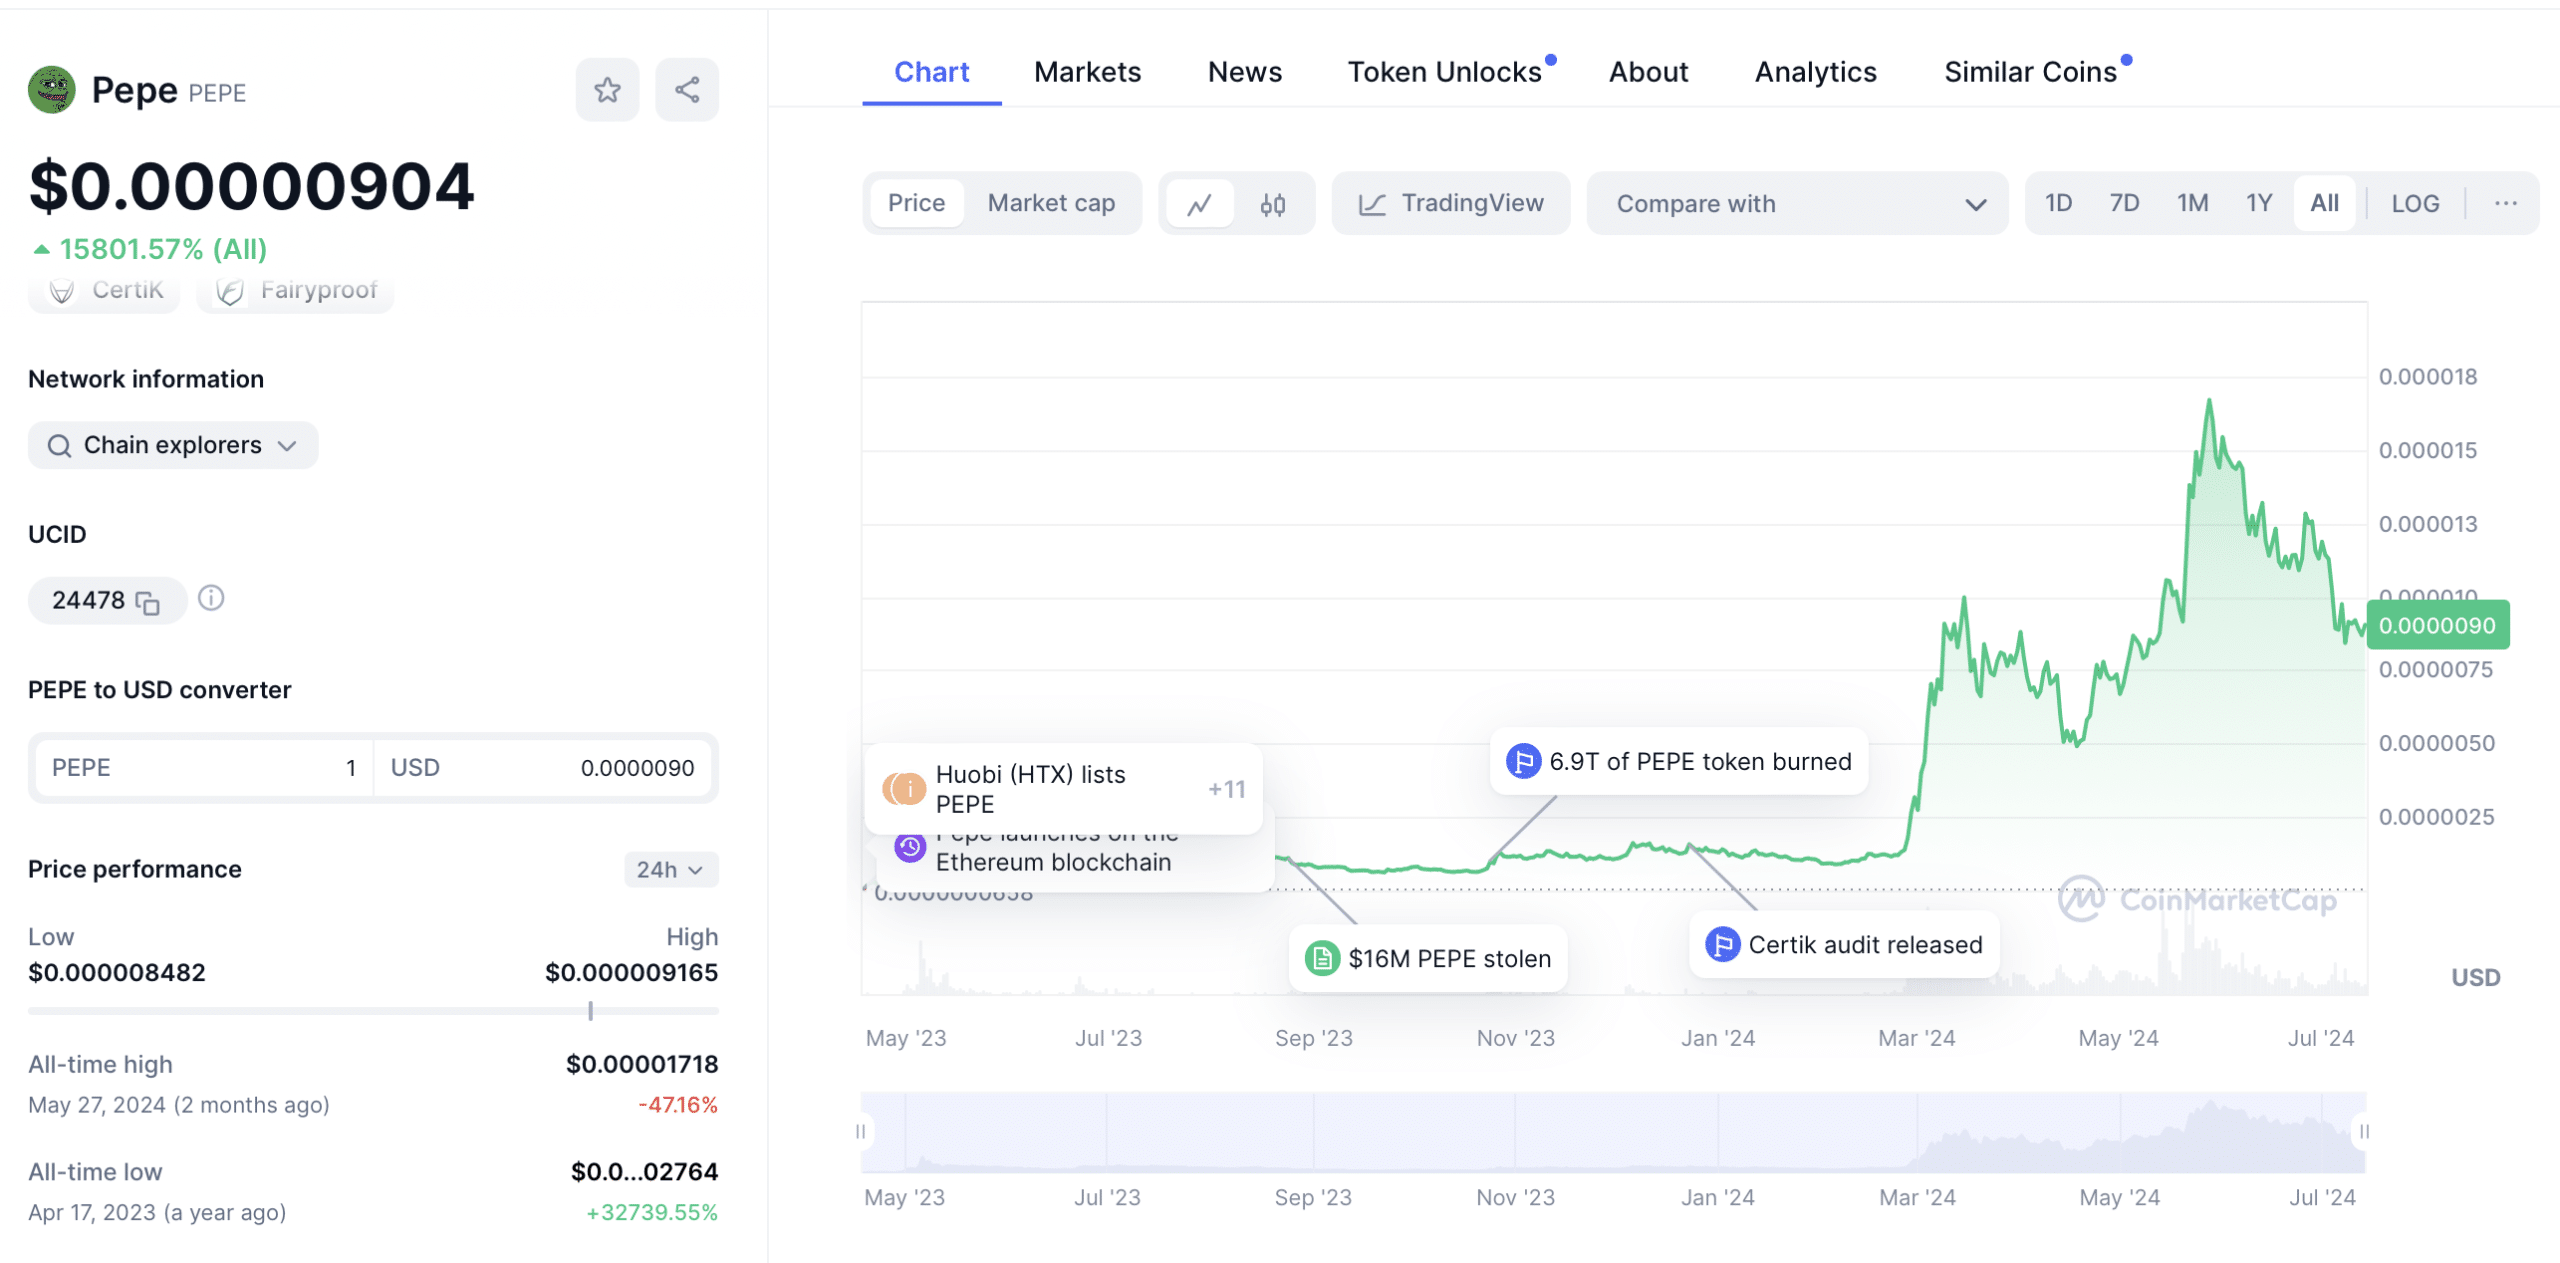The image size is (2560, 1263).
Task: Click the +32739.55% from all-time low text
Action: (652, 1212)
